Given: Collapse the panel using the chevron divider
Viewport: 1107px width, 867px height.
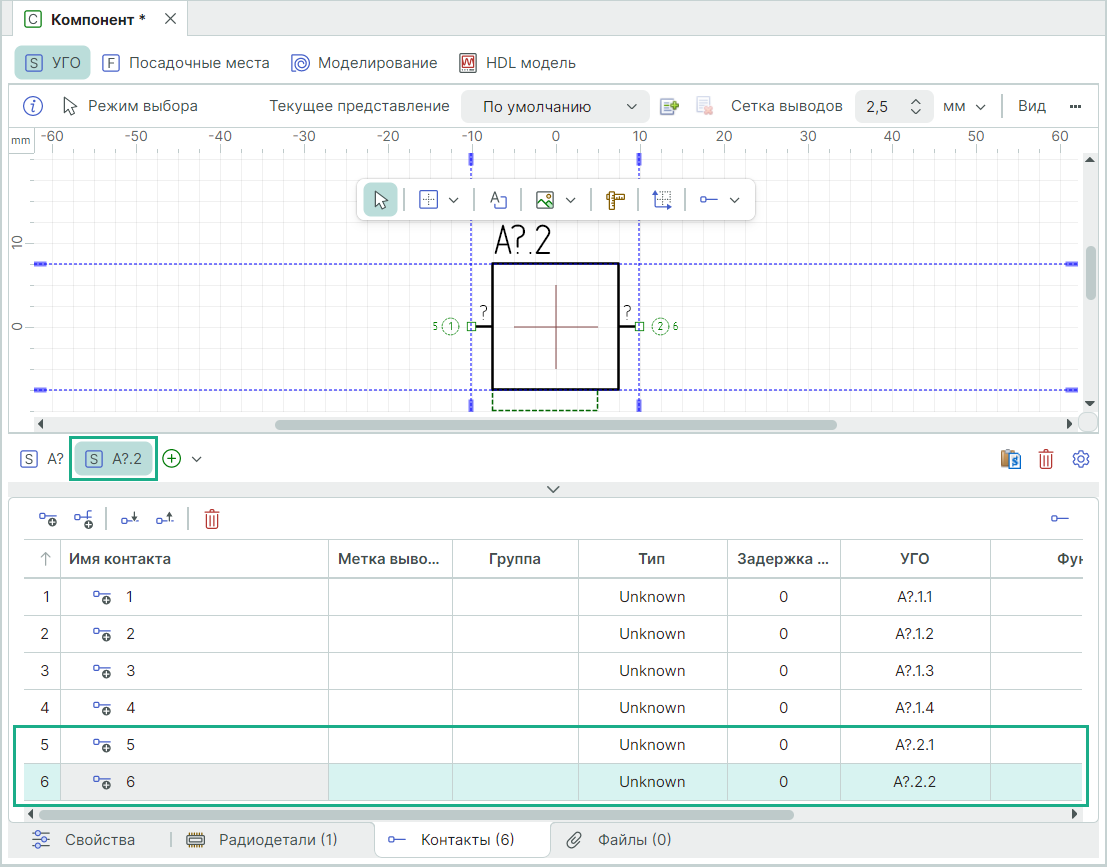Looking at the screenshot, I should point(553,489).
